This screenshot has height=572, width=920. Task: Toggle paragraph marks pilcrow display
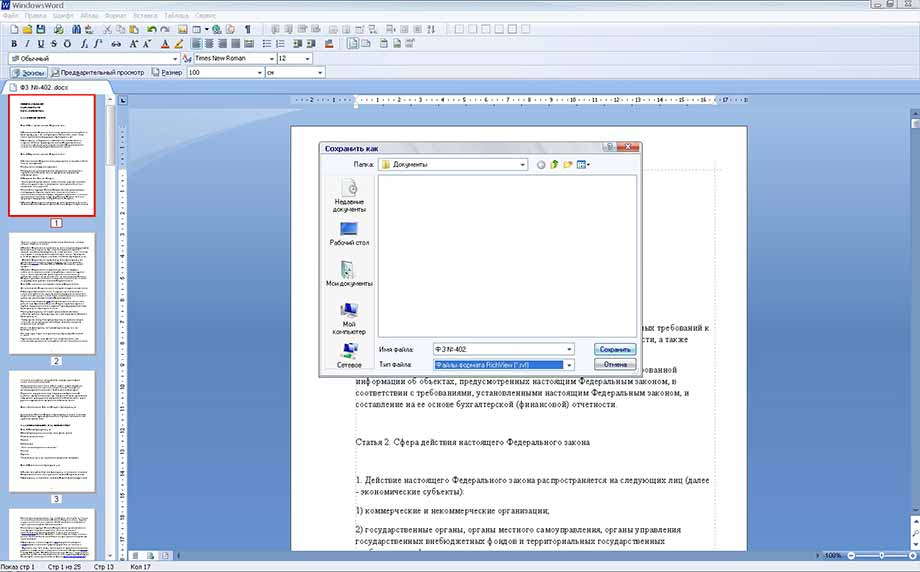[x=248, y=29]
